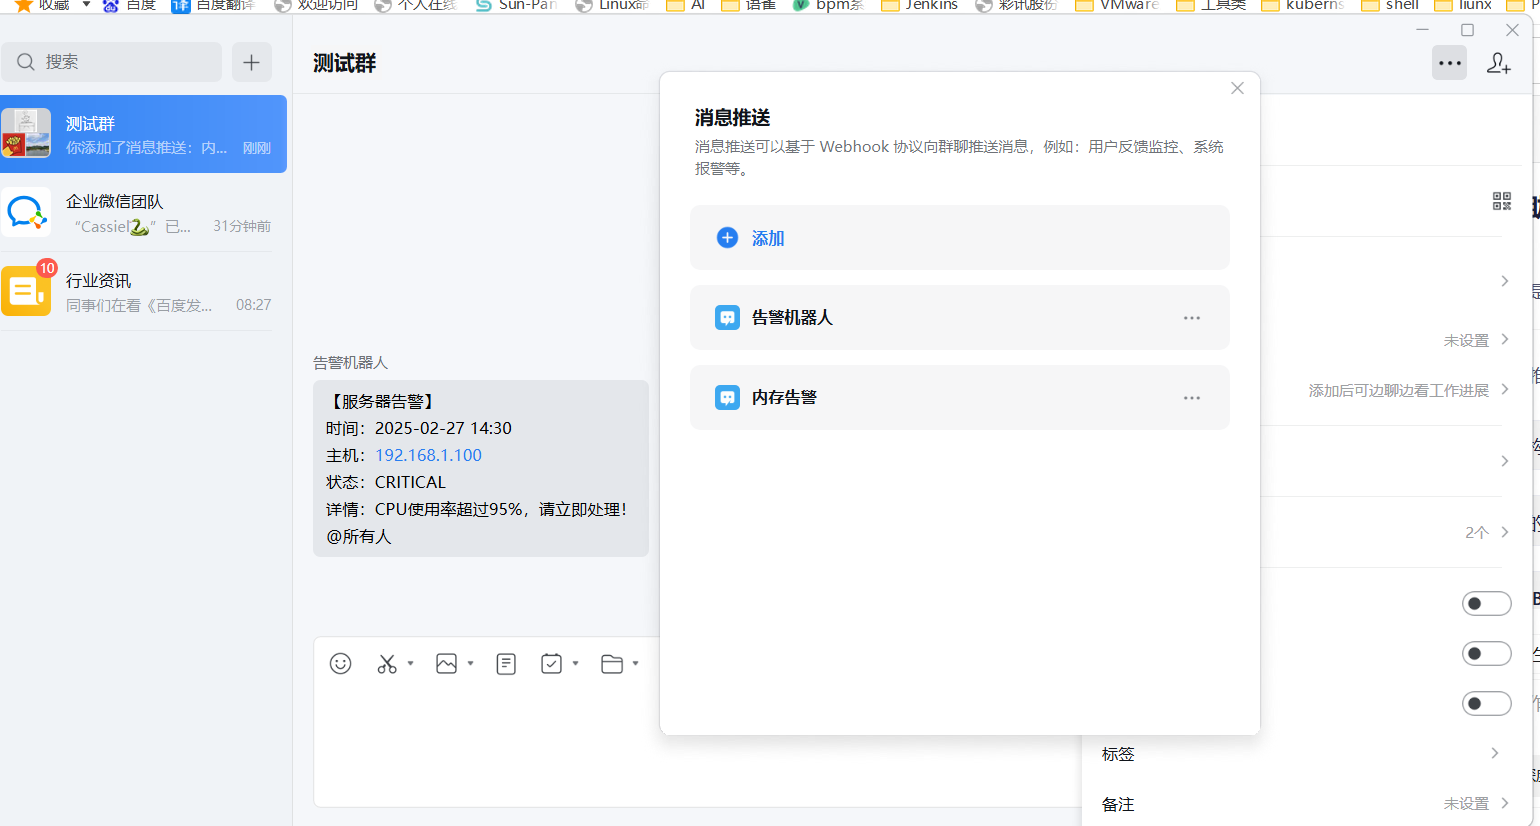Focus the 搜索 search field
The height and width of the screenshot is (826, 1540).
click(x=111, y=62)
